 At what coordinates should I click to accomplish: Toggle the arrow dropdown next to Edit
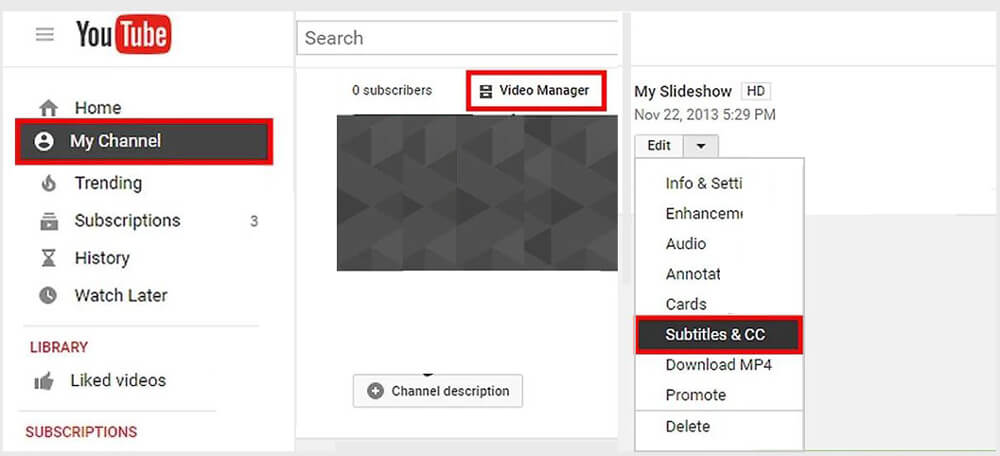click(701, 146)
